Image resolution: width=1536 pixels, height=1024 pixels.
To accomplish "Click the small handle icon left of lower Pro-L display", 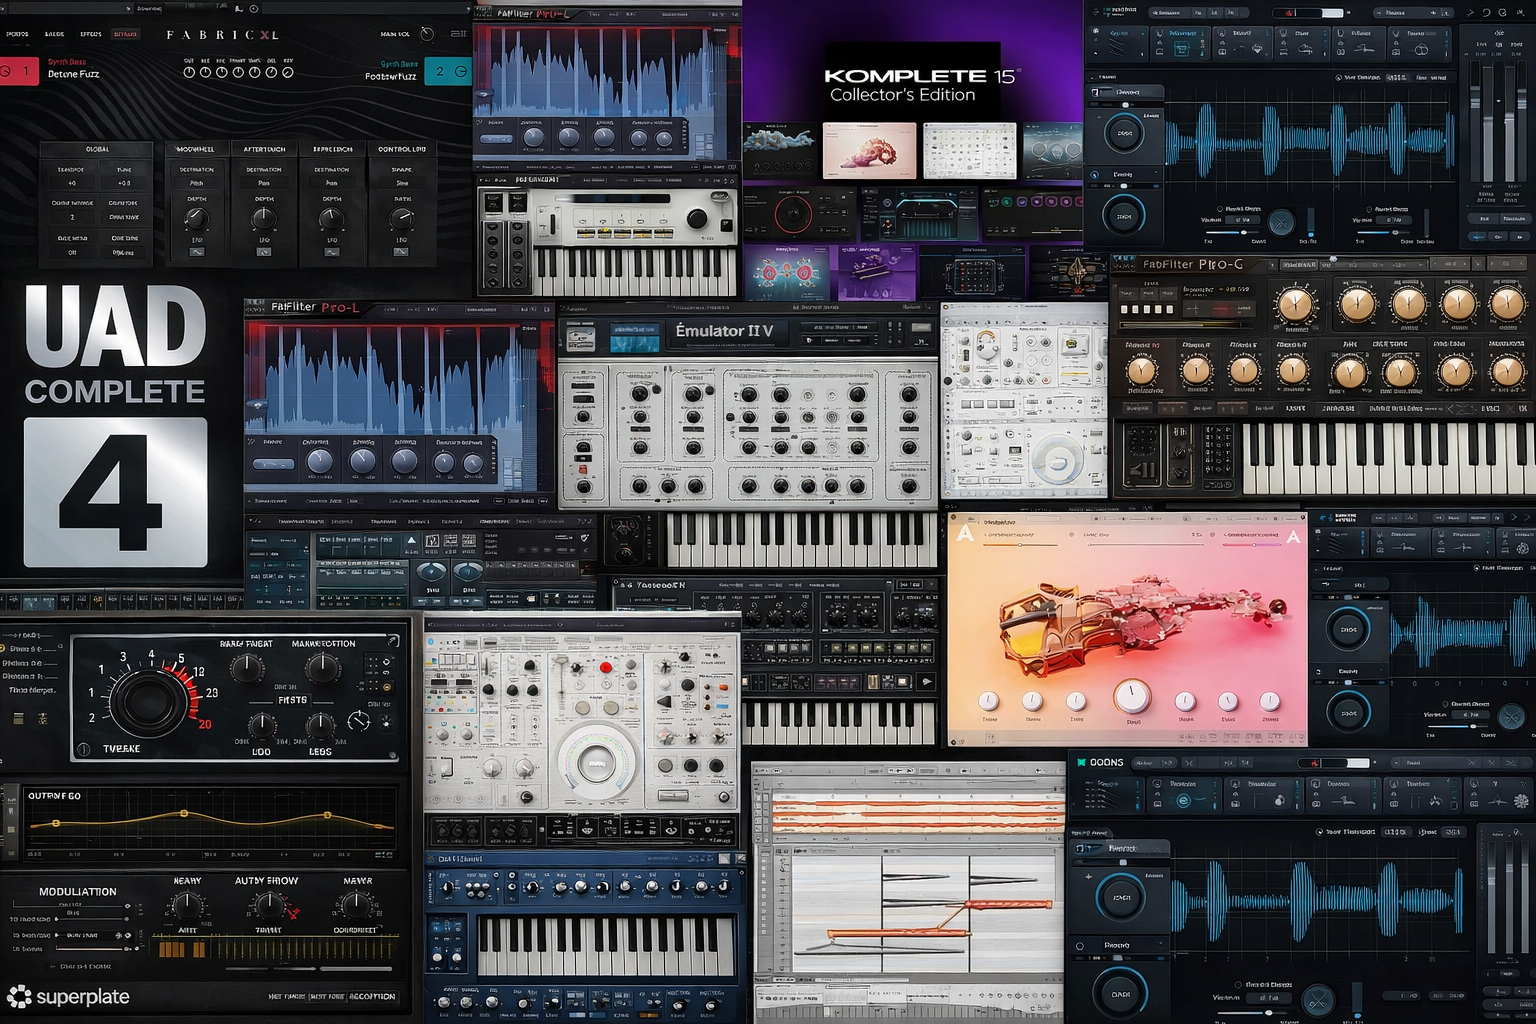I will coord(258,405).
